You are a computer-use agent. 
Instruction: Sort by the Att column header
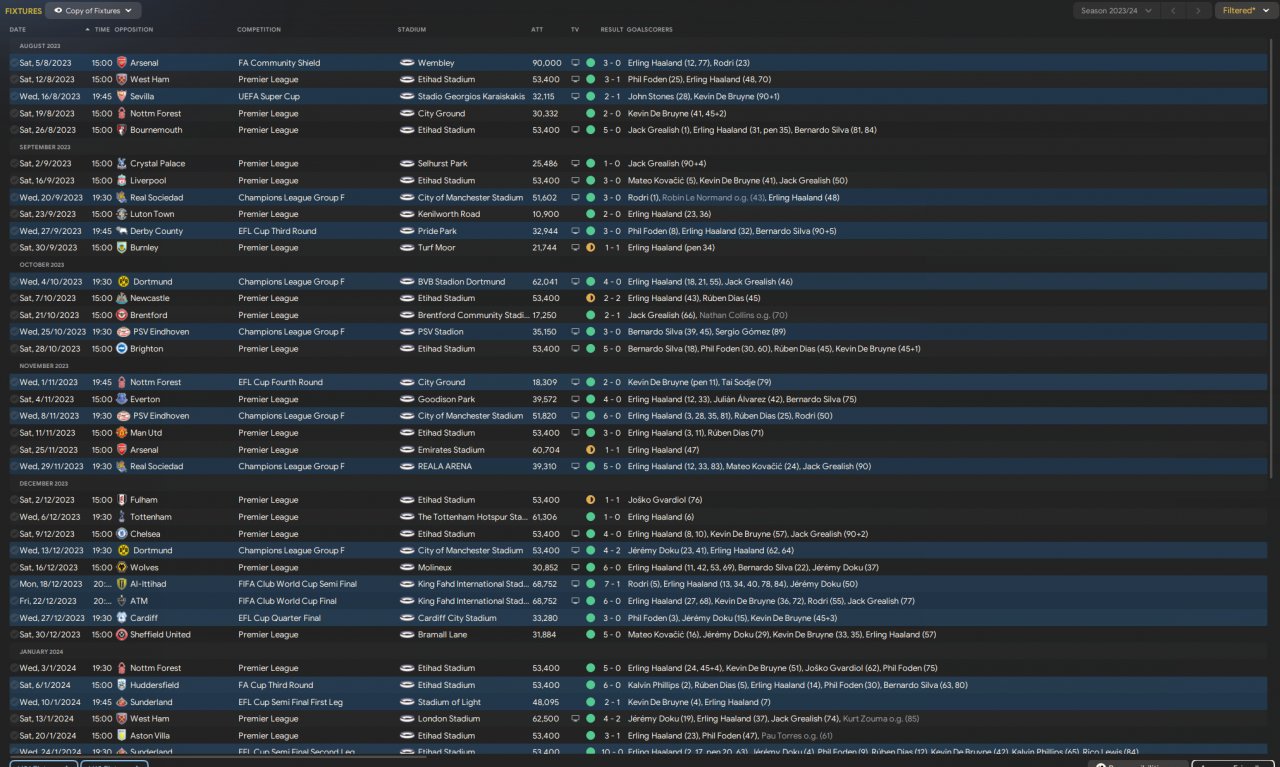537,30
